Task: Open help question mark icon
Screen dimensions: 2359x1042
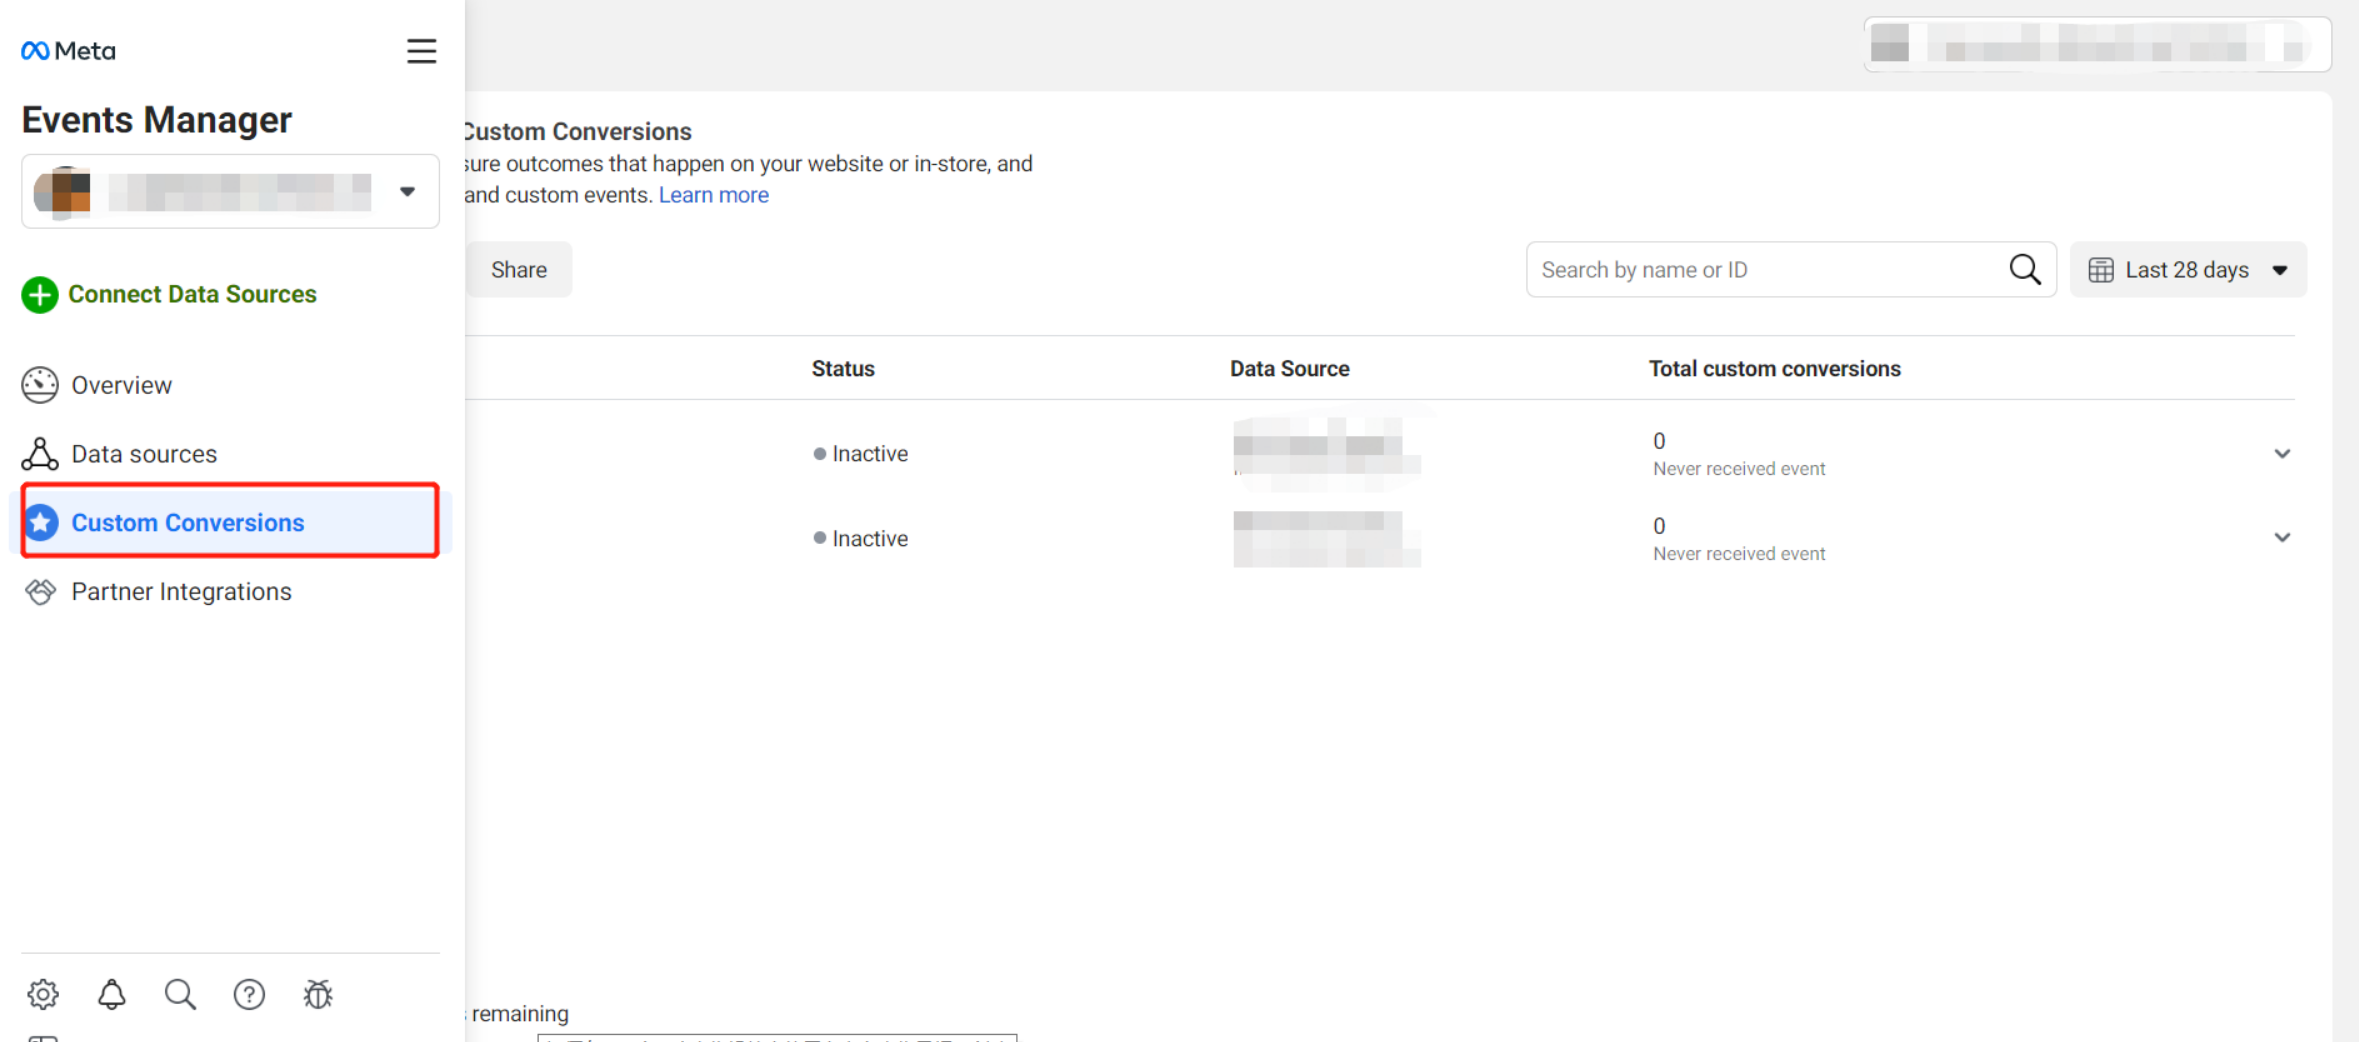Action: [249, 994]
